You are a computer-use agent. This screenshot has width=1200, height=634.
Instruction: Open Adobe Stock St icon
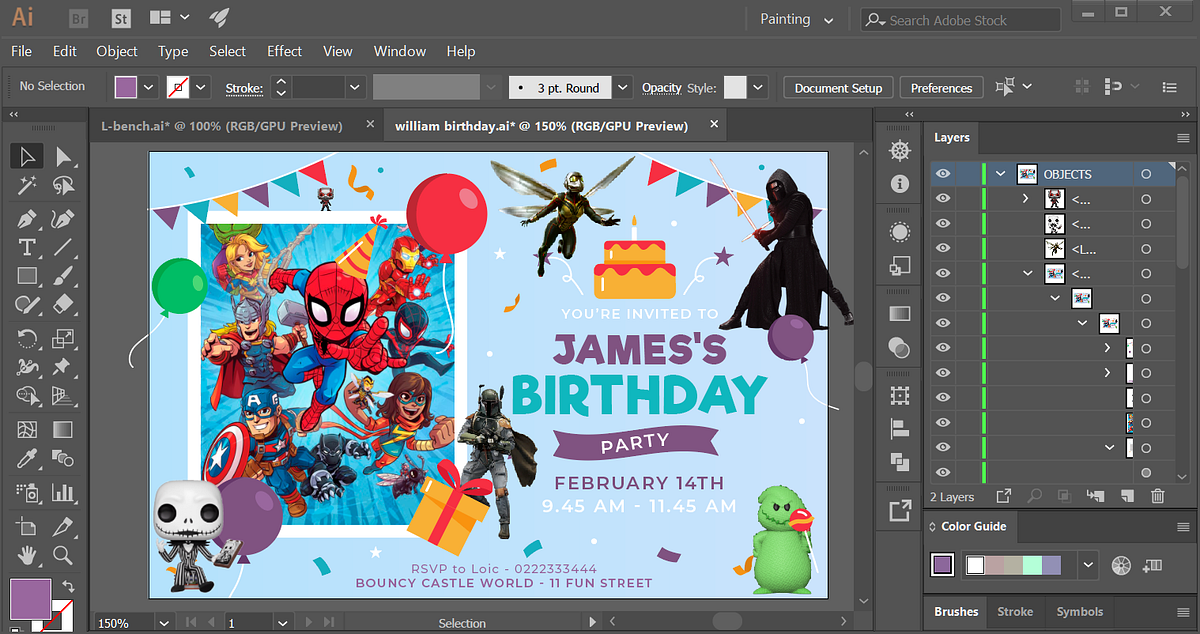tap(121, 18)
